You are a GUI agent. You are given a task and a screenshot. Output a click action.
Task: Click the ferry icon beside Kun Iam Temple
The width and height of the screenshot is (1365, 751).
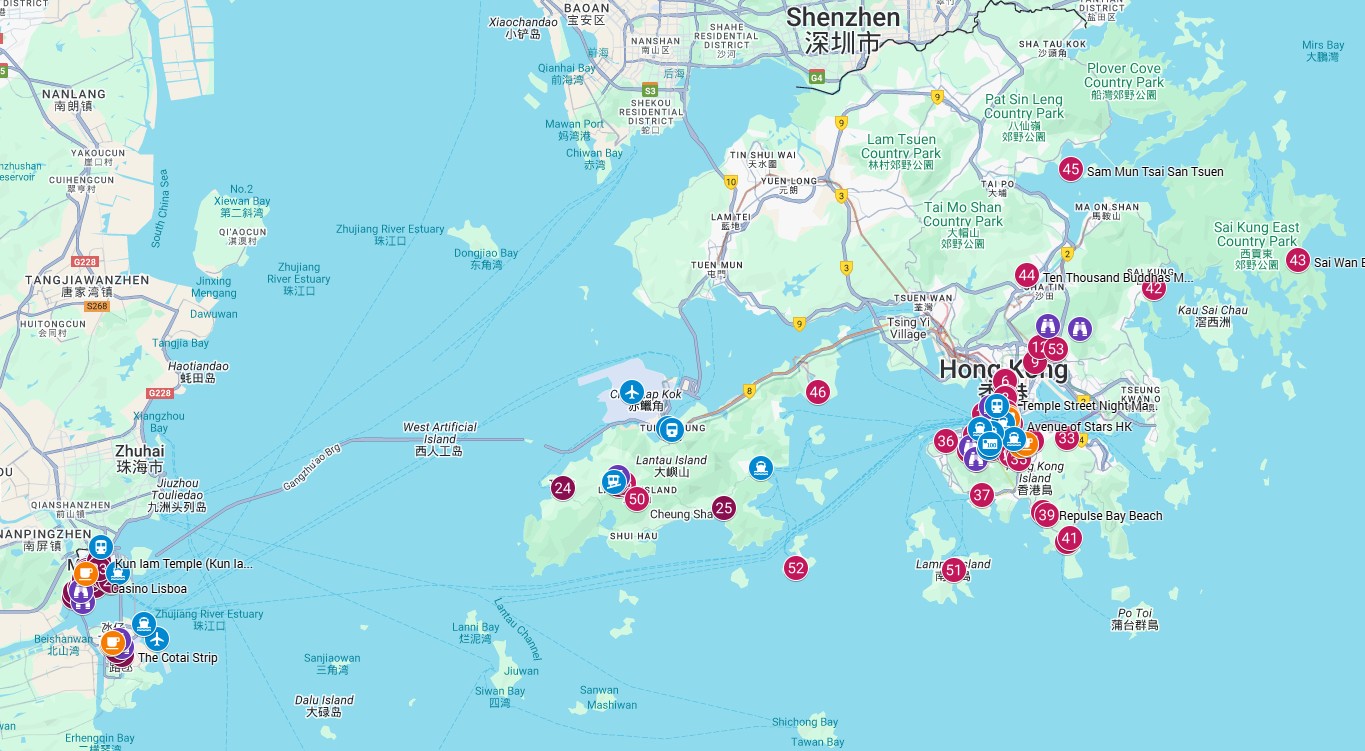[x=118, y=573]
